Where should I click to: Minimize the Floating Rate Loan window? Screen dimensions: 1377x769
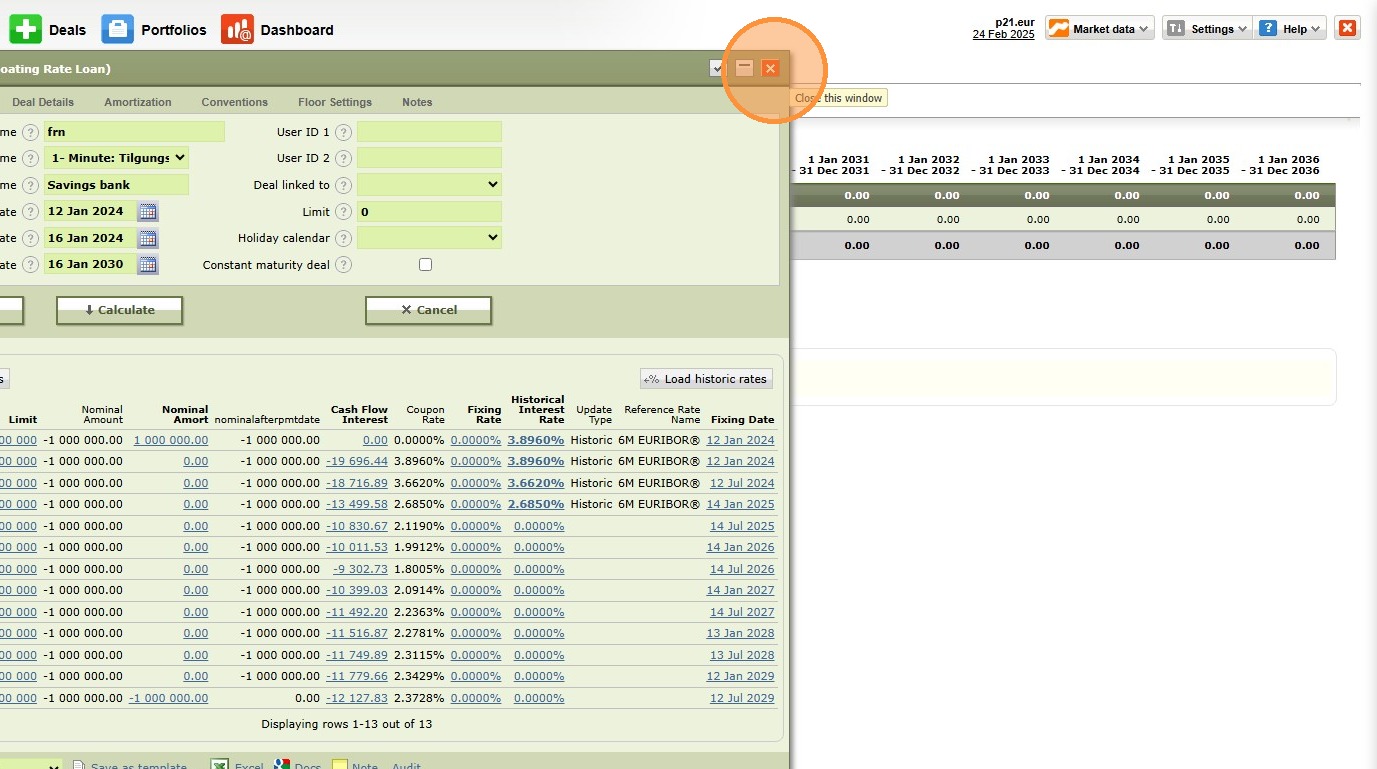(x=744, y=68)
